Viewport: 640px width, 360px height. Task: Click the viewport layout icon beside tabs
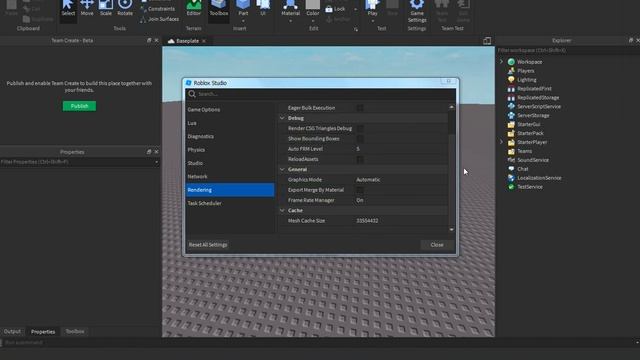point(487,41)
